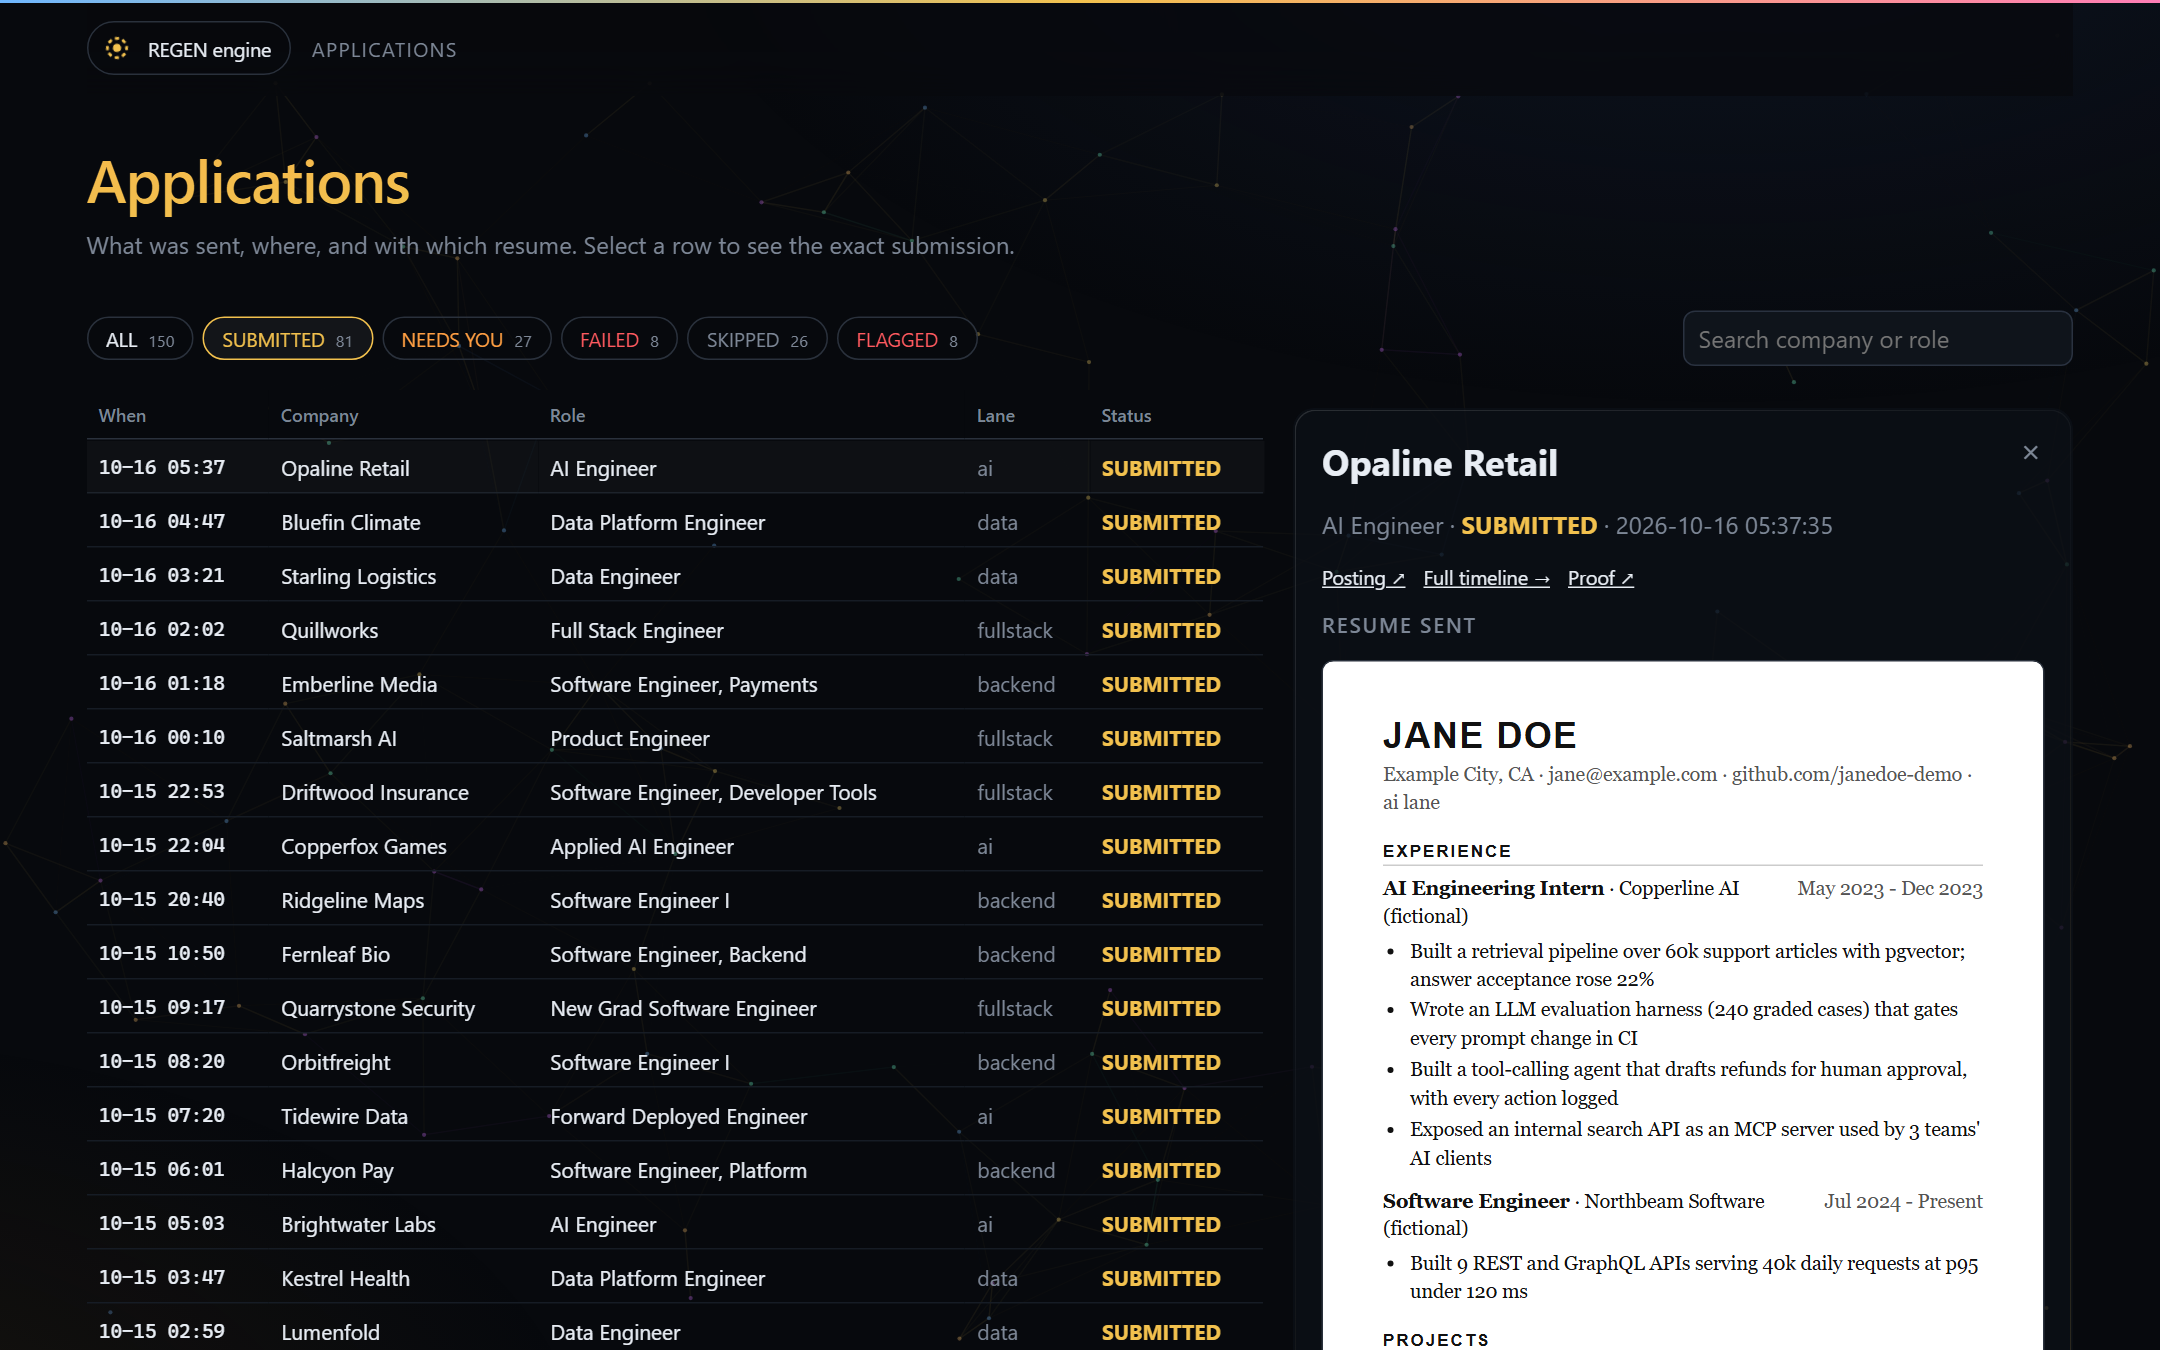Screen dimensions: 2160x1350
Task: Click the REGEN engine home button
Action: coord(189,49)
